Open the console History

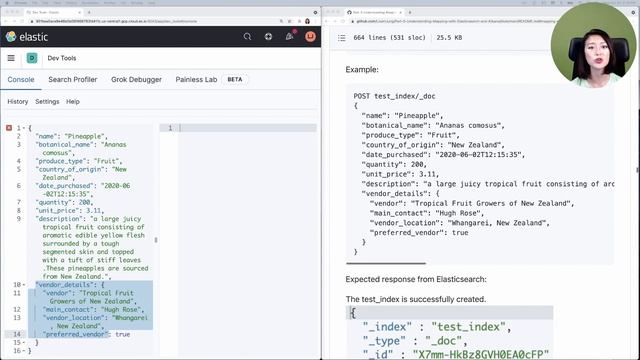tap(18, 102)
